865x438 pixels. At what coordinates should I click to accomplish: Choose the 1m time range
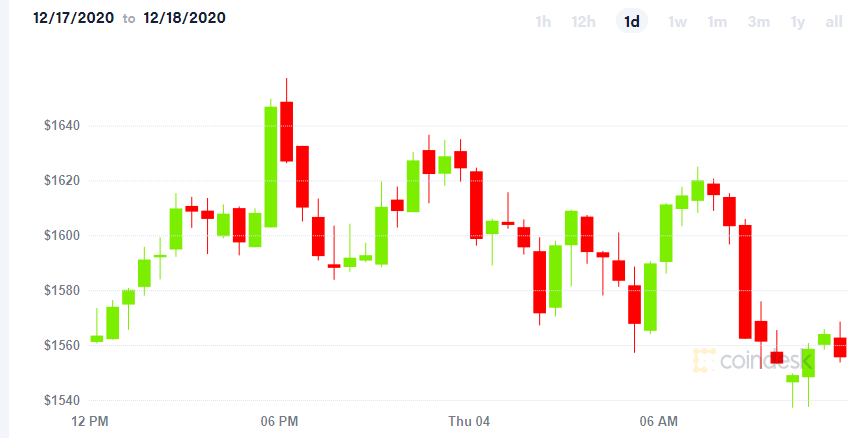coord(717,22)
